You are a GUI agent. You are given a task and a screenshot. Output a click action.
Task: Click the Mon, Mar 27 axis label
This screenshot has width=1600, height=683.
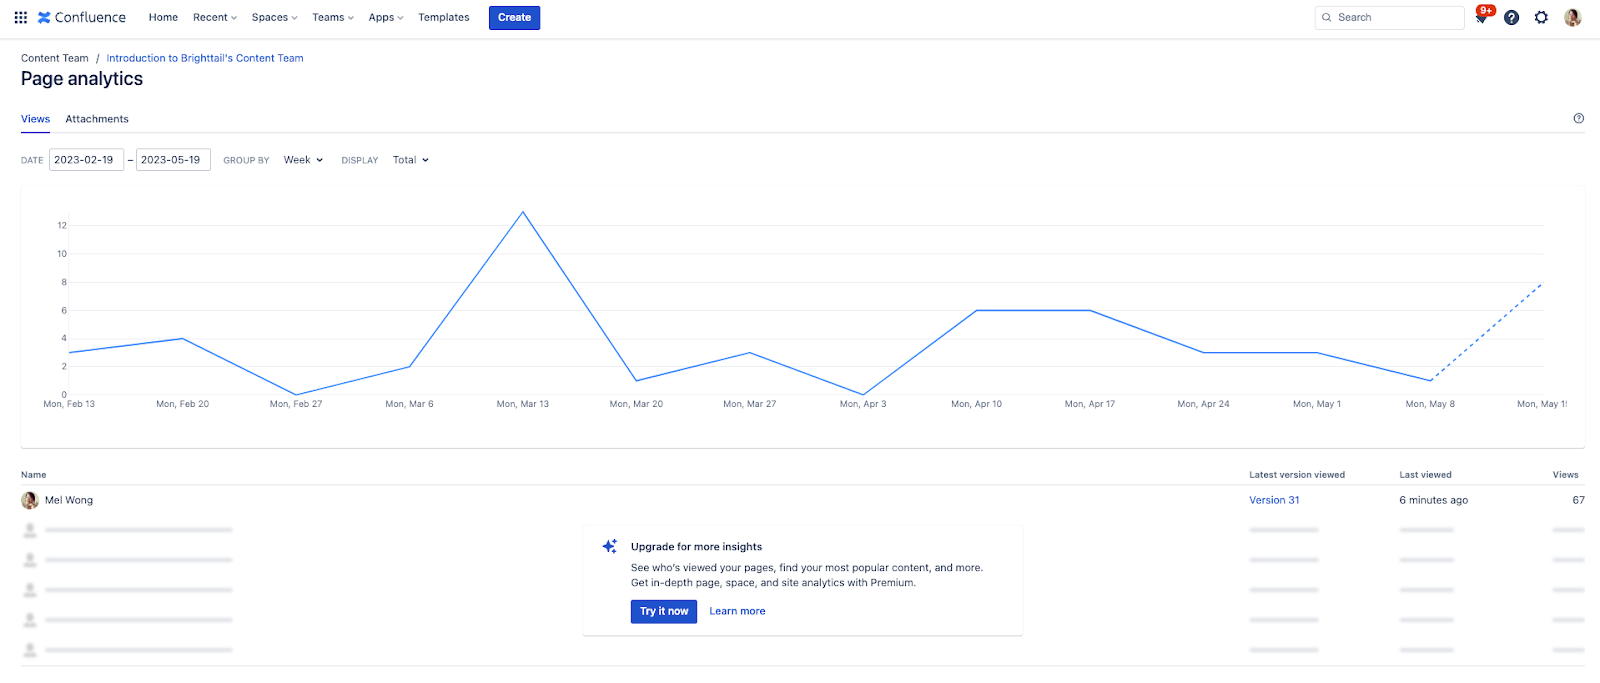[x=750, y=404]
